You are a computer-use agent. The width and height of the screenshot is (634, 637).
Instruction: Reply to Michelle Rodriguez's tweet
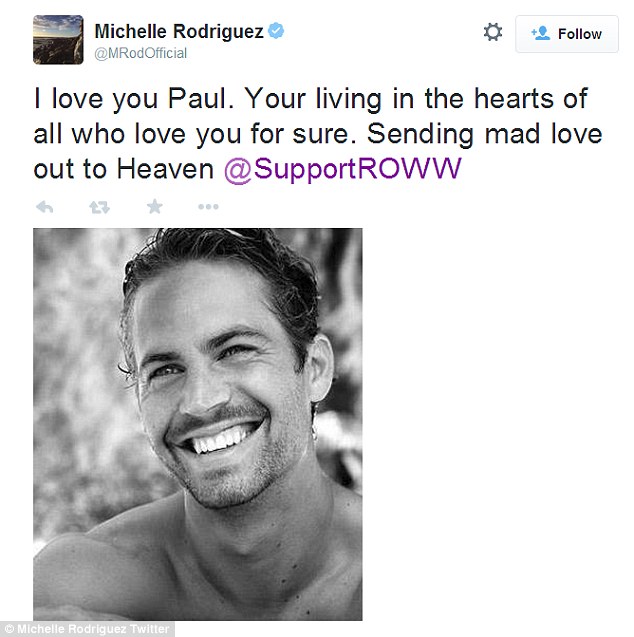(x=45, y=207)
